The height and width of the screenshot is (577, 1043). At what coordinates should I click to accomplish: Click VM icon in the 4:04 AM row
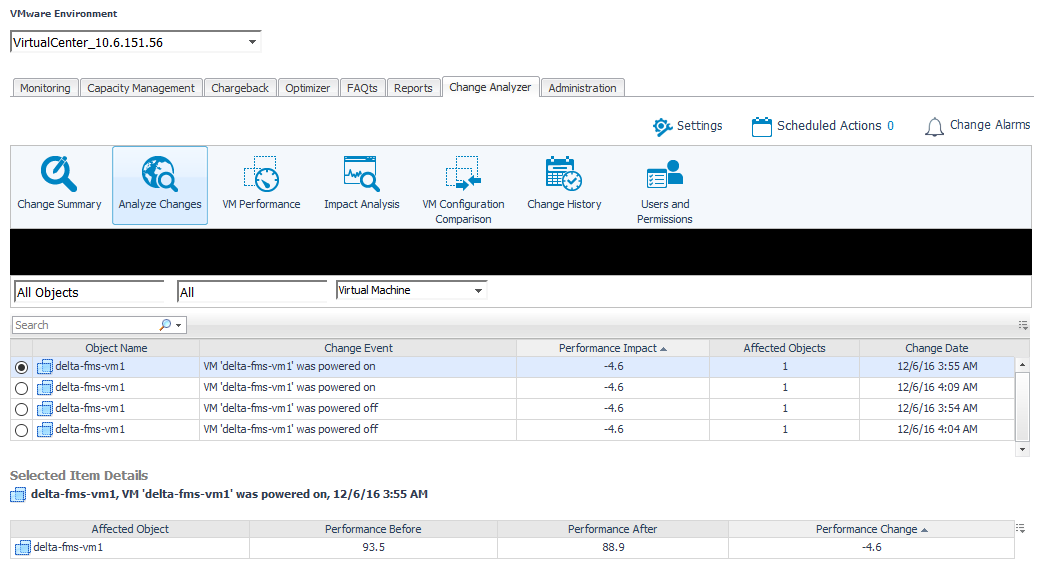(45, 430)
